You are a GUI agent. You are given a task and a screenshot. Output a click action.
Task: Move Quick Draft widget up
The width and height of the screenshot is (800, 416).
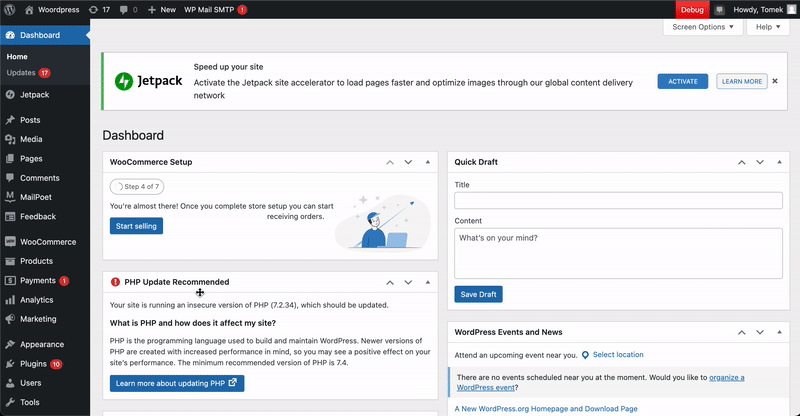[742, 162]
